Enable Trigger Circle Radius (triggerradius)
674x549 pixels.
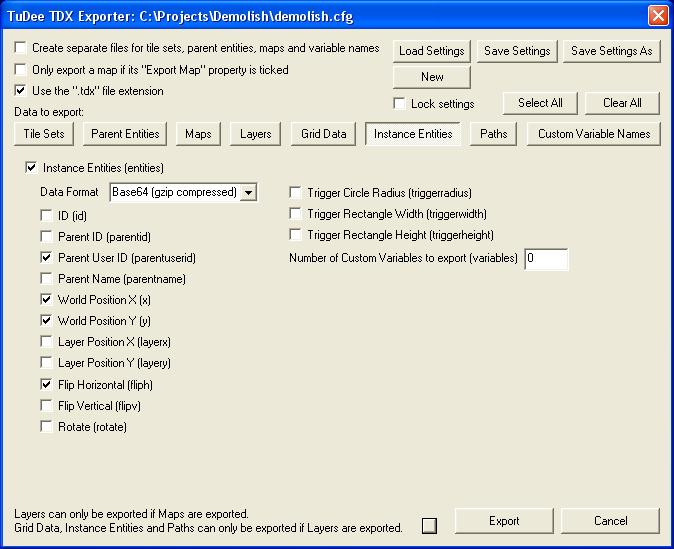(x=295, y=192)
